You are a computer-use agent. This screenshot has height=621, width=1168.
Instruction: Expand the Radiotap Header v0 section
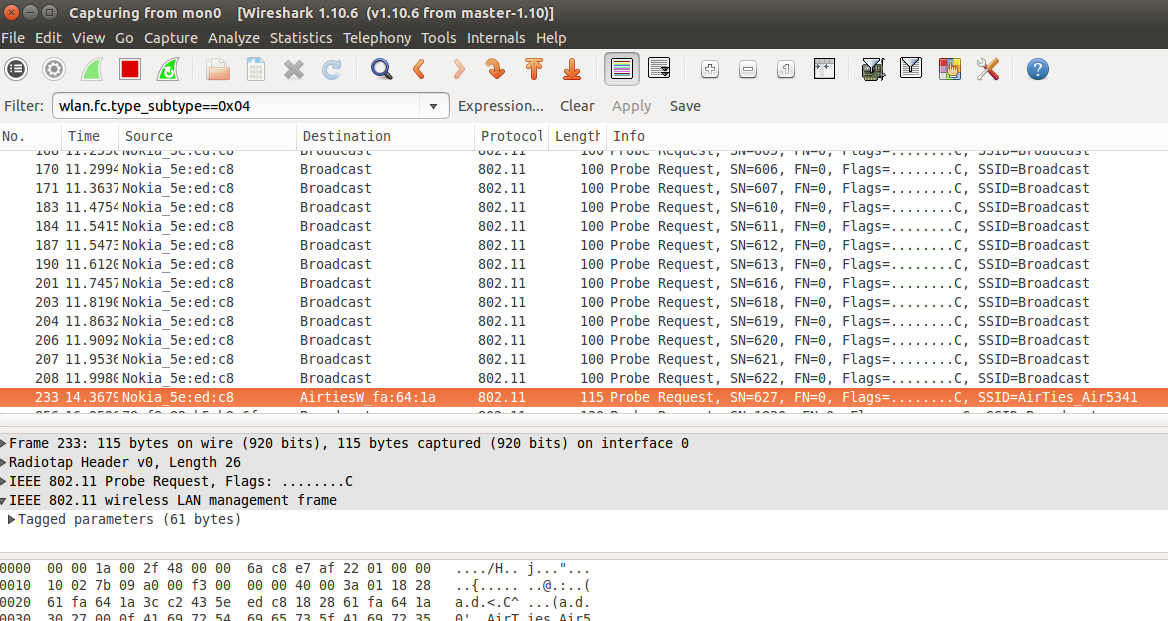pyautogui.click(x=5, y=462)
